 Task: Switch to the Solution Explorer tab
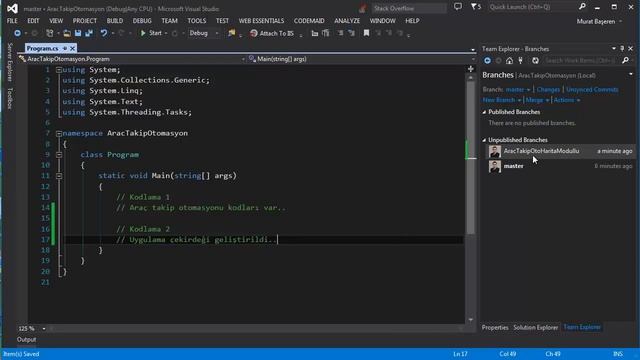click(x=536, y=327)
